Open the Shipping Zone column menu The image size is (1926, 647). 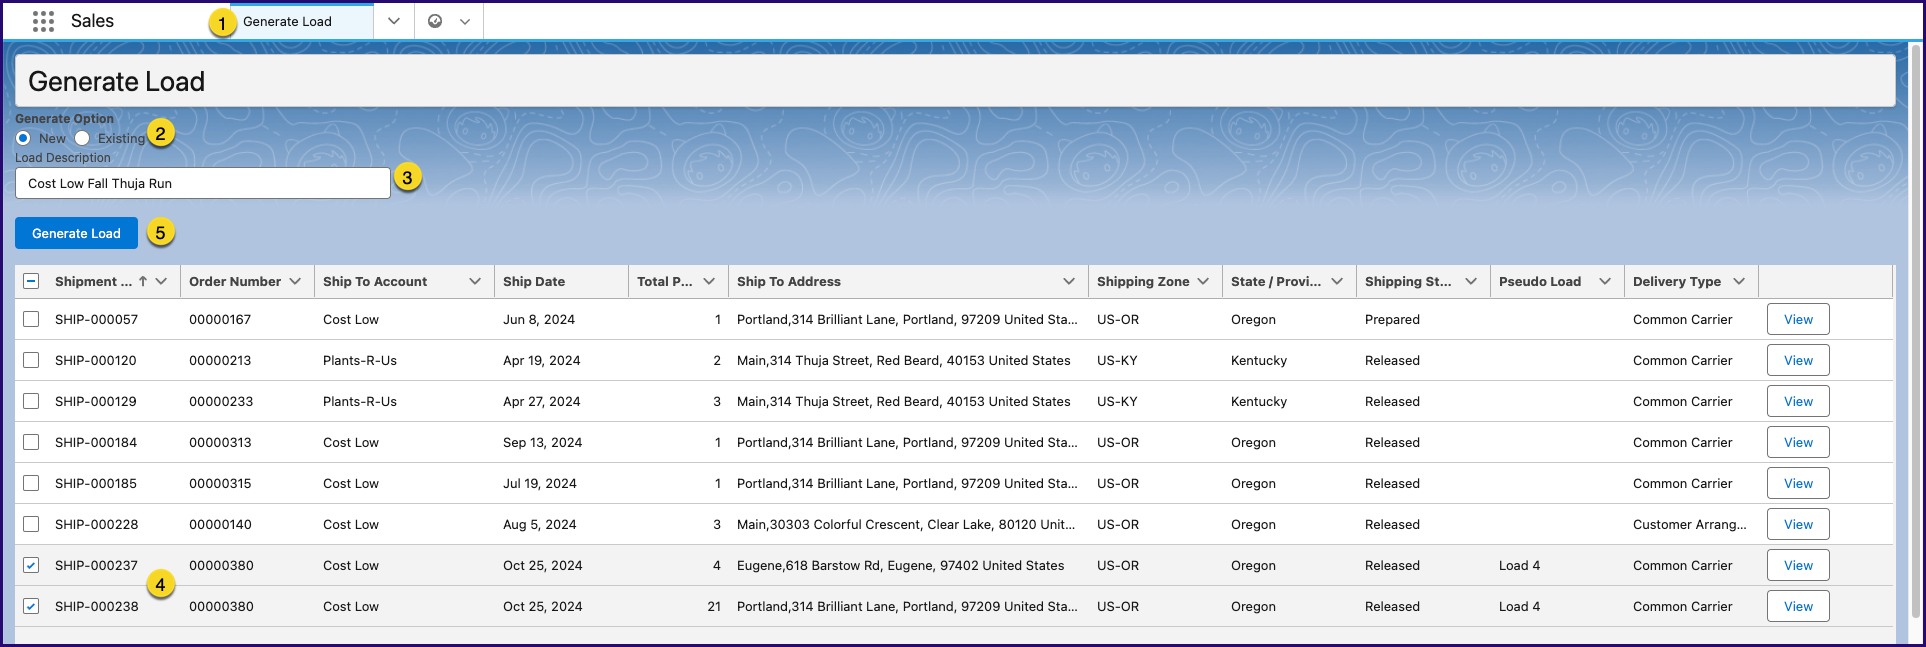tap(1203, 282)
